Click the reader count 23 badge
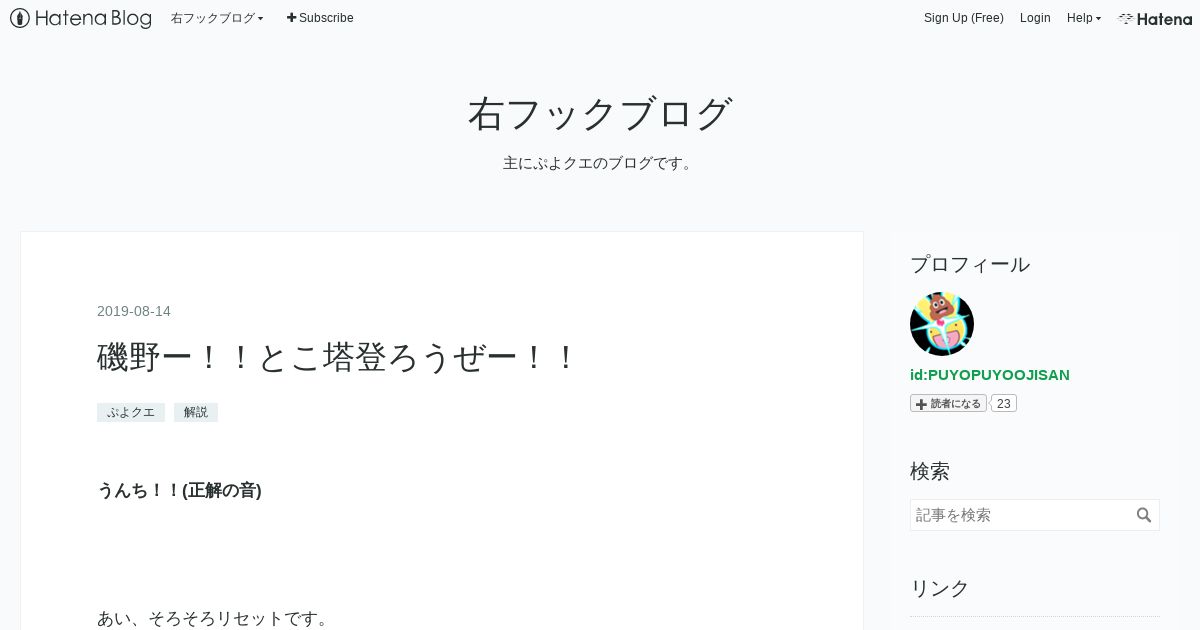This screenshot has height=630, width=1200. [1004, 403]
